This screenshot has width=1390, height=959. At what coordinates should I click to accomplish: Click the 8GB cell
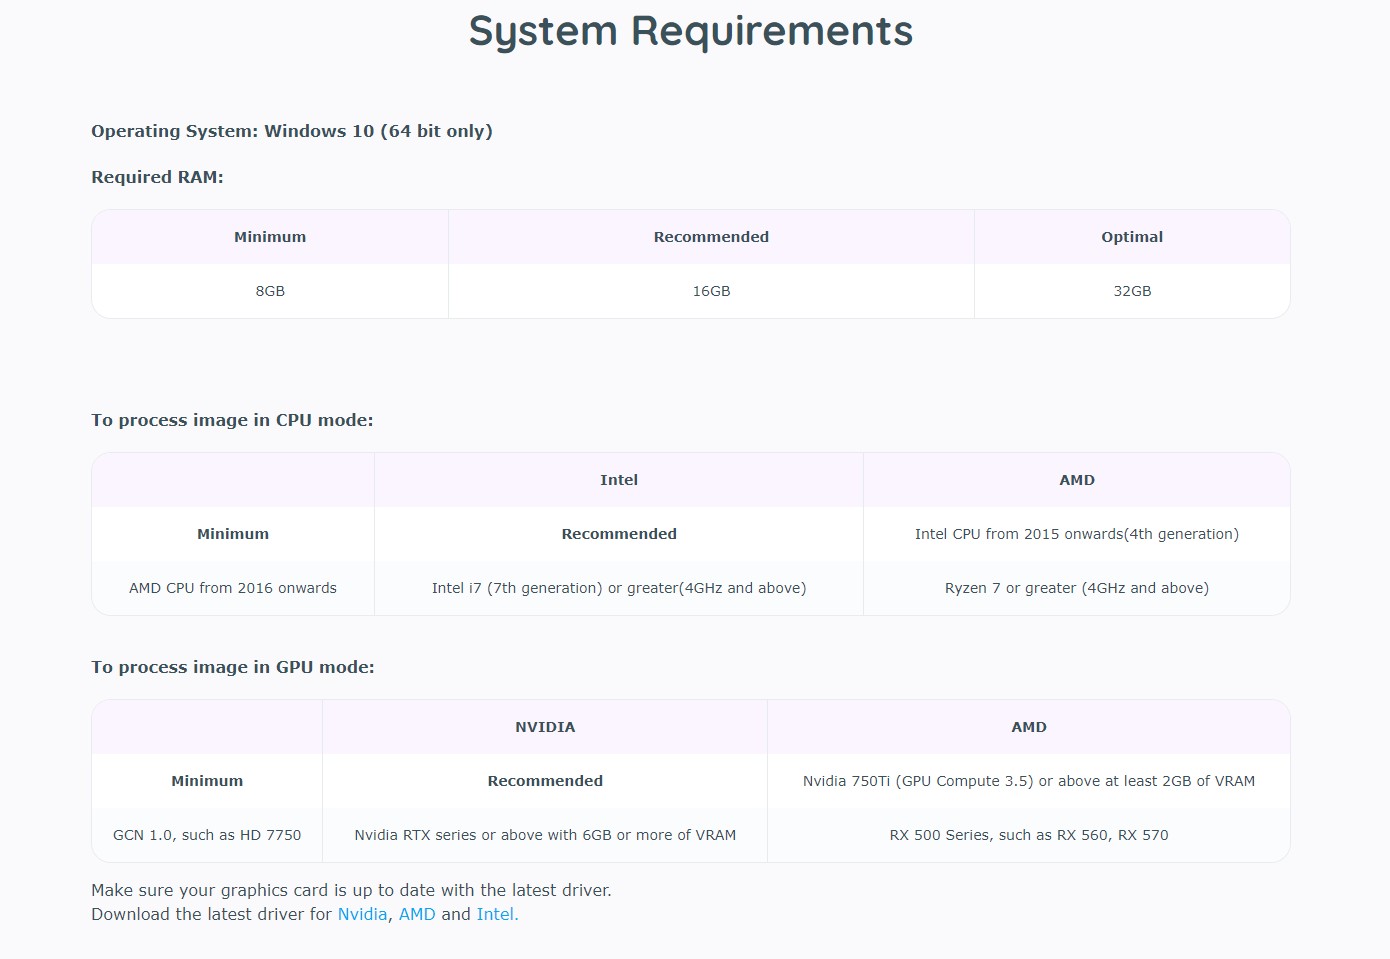[x=270, y=291]
